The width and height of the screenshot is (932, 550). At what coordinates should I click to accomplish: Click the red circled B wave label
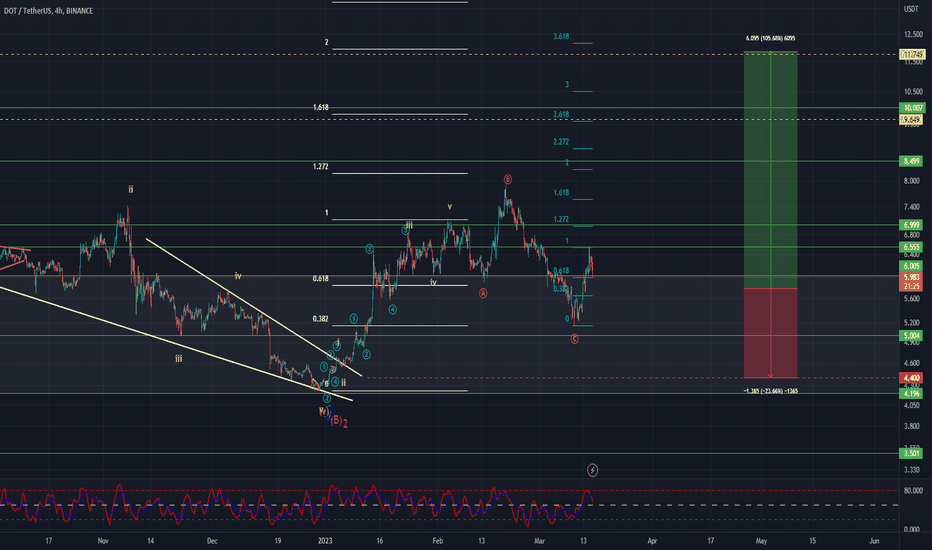[x=508, y=179]
